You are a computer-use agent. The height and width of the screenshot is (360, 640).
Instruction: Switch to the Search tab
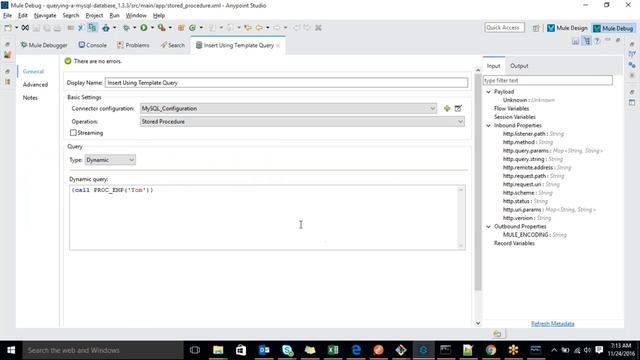coord(173,45)
